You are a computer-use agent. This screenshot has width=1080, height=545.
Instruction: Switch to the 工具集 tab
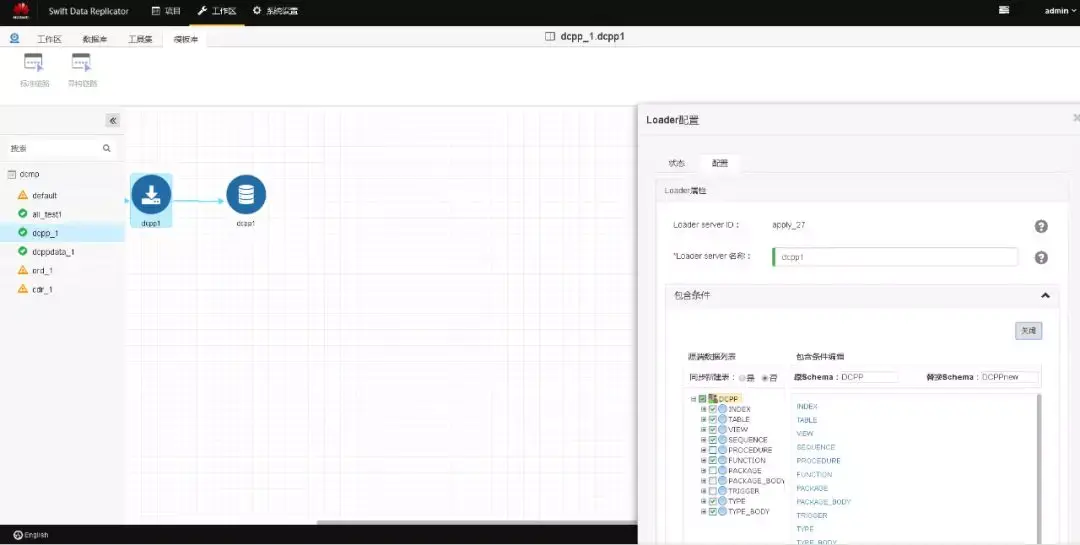[141, 39]
